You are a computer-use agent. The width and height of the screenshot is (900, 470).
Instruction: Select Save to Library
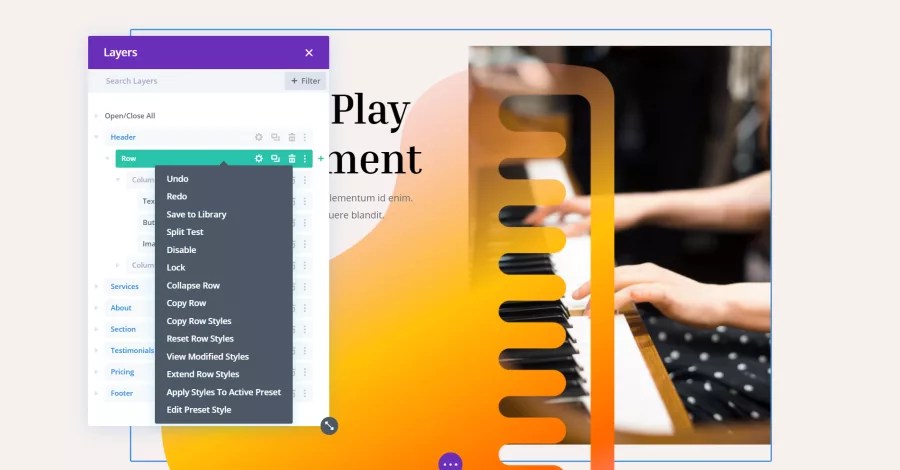pyautogui.click(x=196, y=215)
